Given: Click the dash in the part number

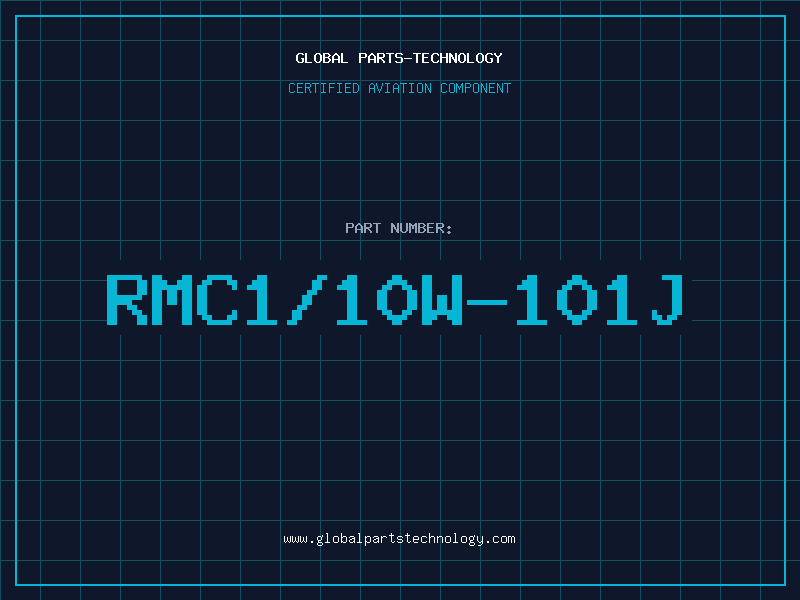Looking at the screenshot, I should pos(487,302).
